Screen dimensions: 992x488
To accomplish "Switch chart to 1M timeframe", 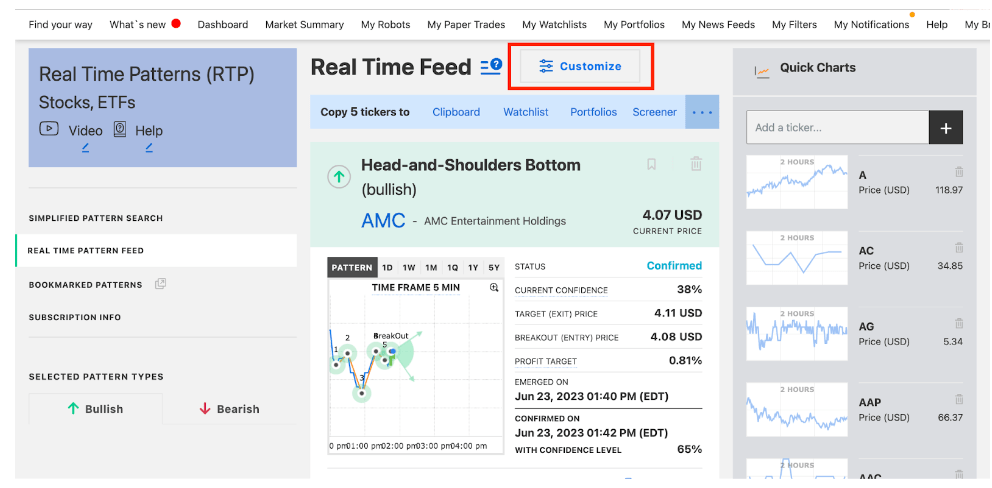I will pyautogui.click(x=431, y=267).
